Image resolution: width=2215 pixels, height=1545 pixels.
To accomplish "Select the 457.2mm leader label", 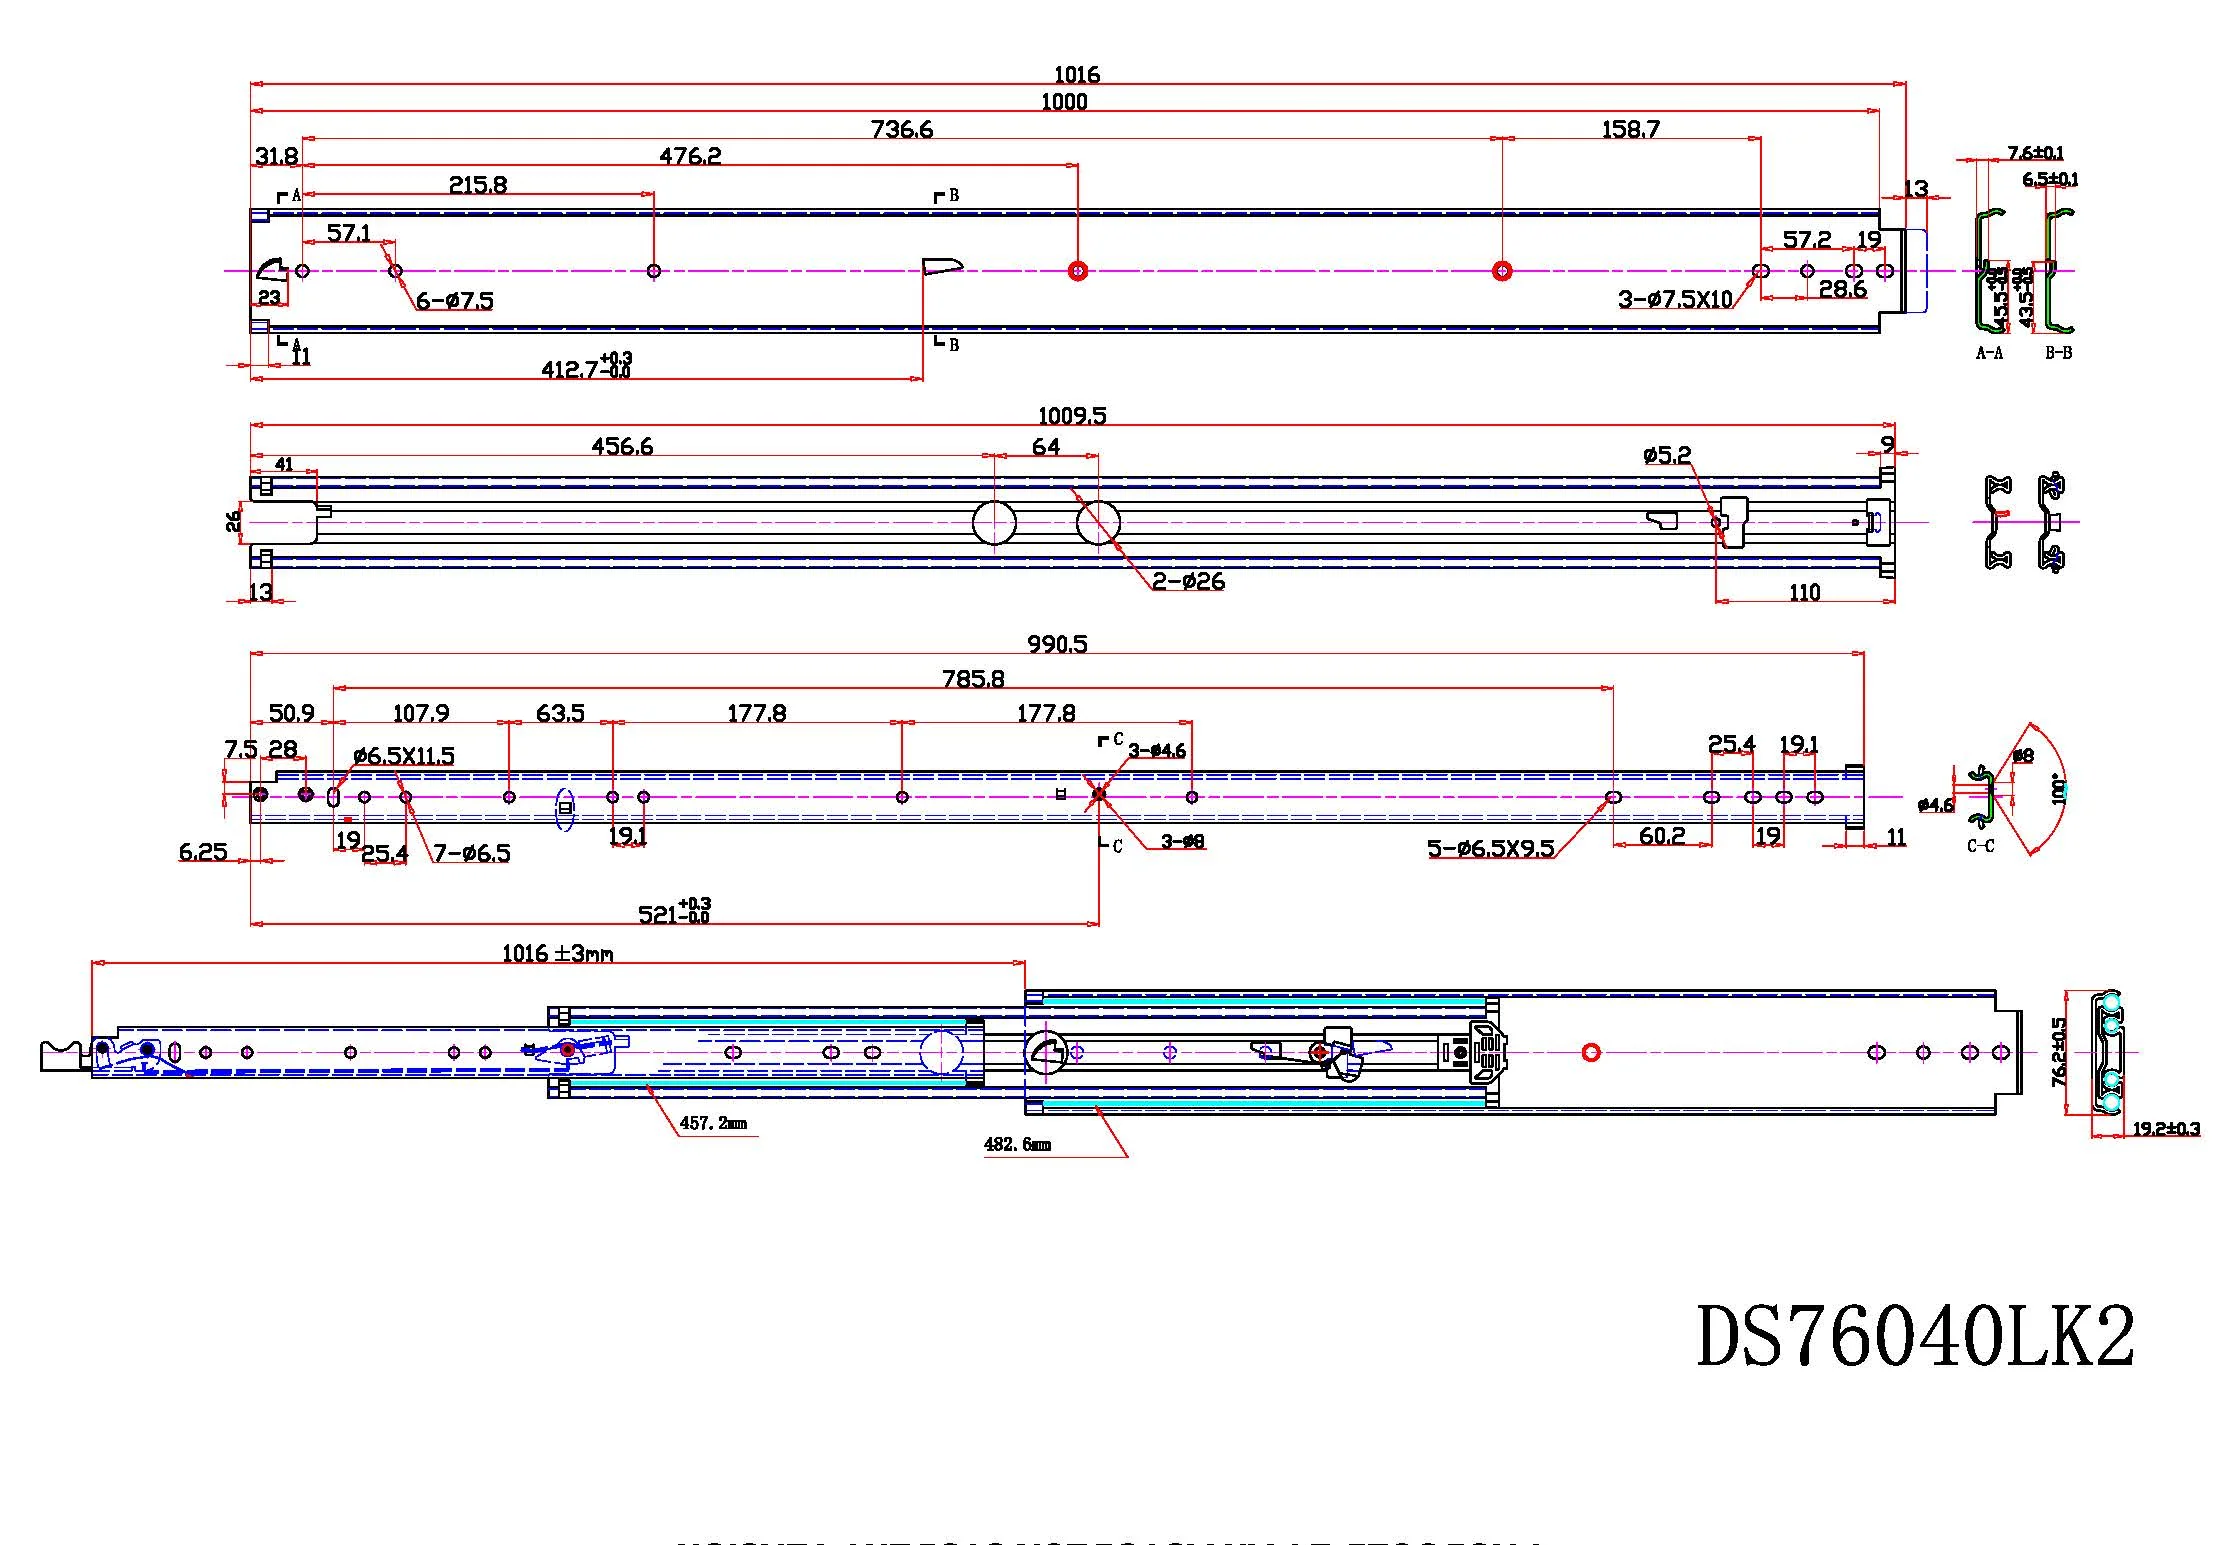I will (713, 1123).
